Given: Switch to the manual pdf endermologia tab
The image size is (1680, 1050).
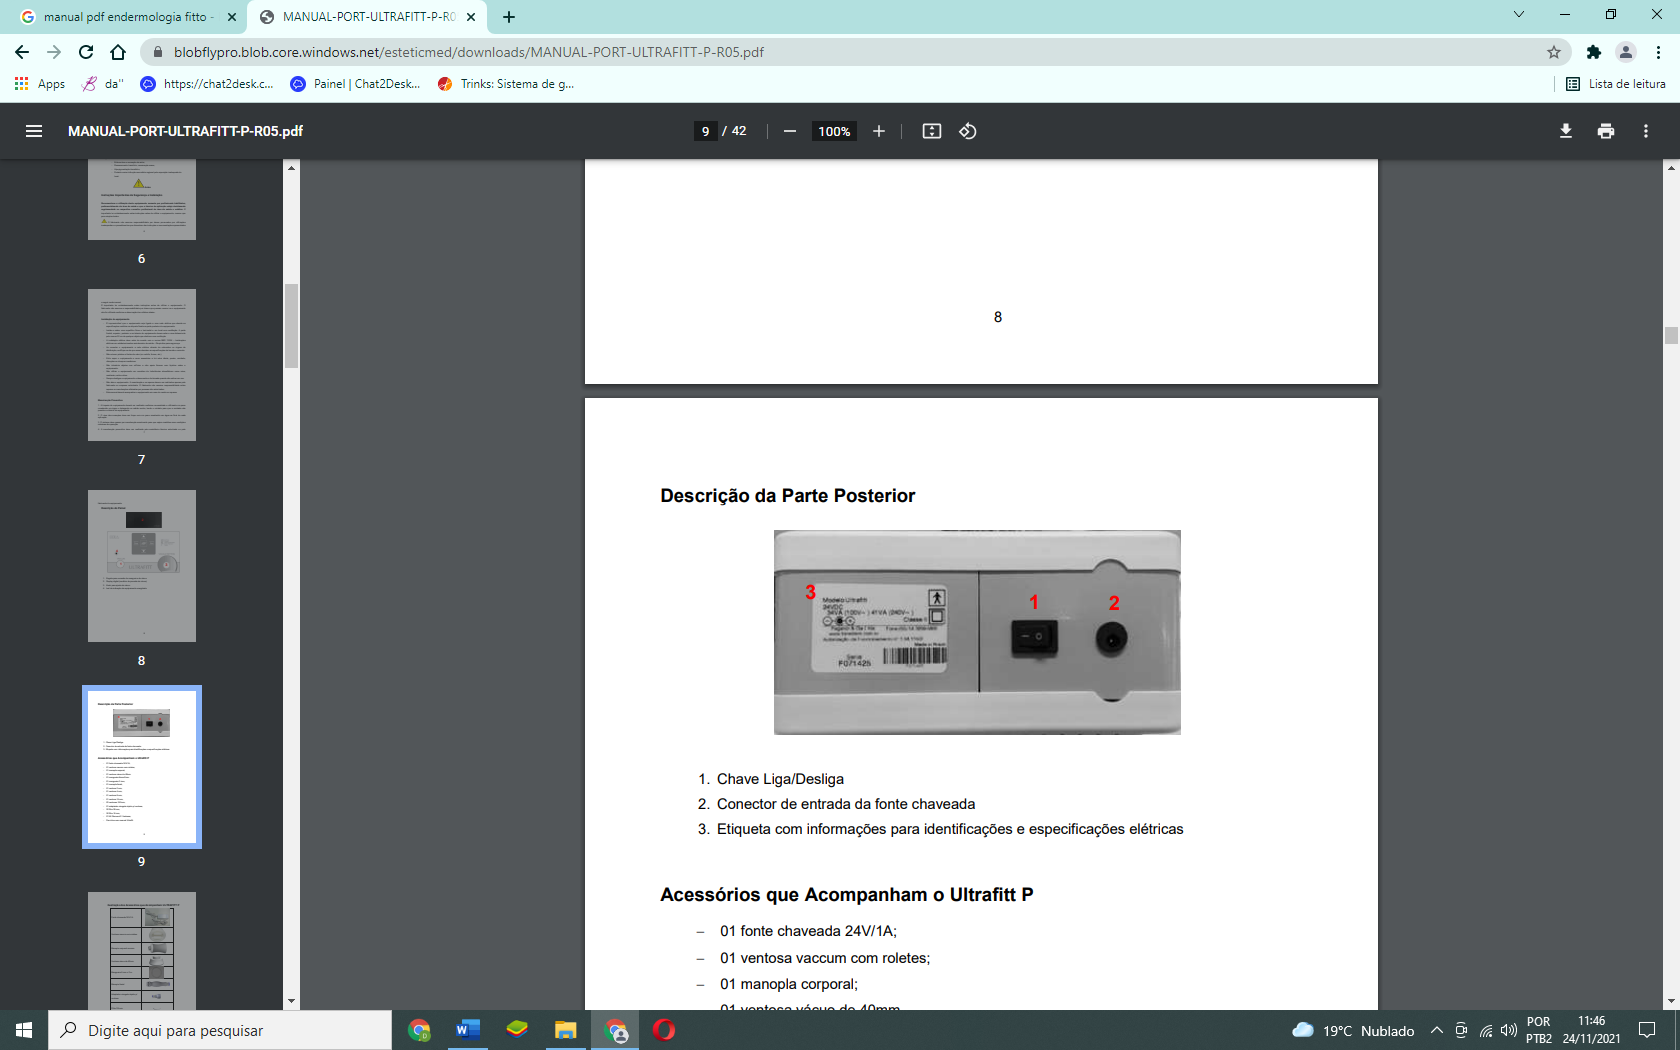Looking at the screenshot, I should tap(128, 17).
